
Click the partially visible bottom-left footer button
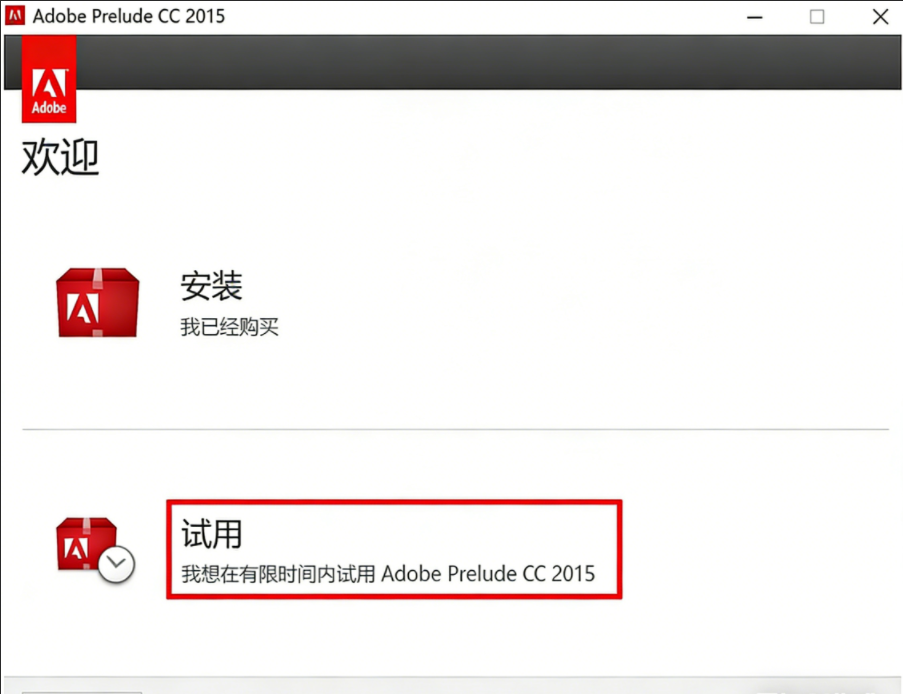tap(82, 690)
